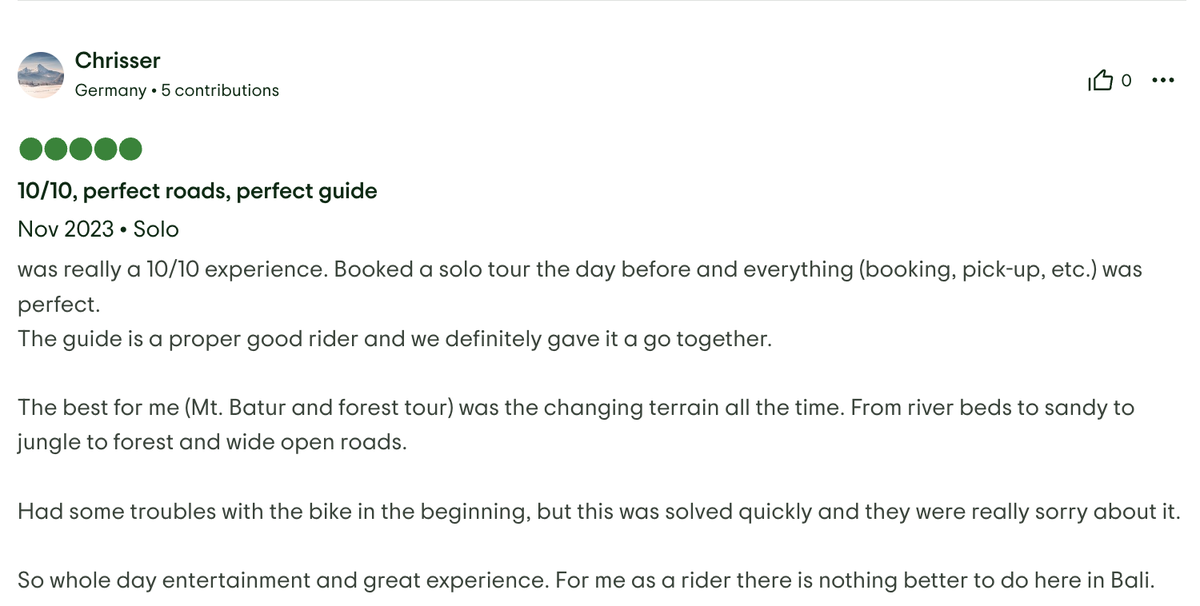Click the 'Solo' trip type label
The image size is (1200, 606).
click(x=156, y=229)
